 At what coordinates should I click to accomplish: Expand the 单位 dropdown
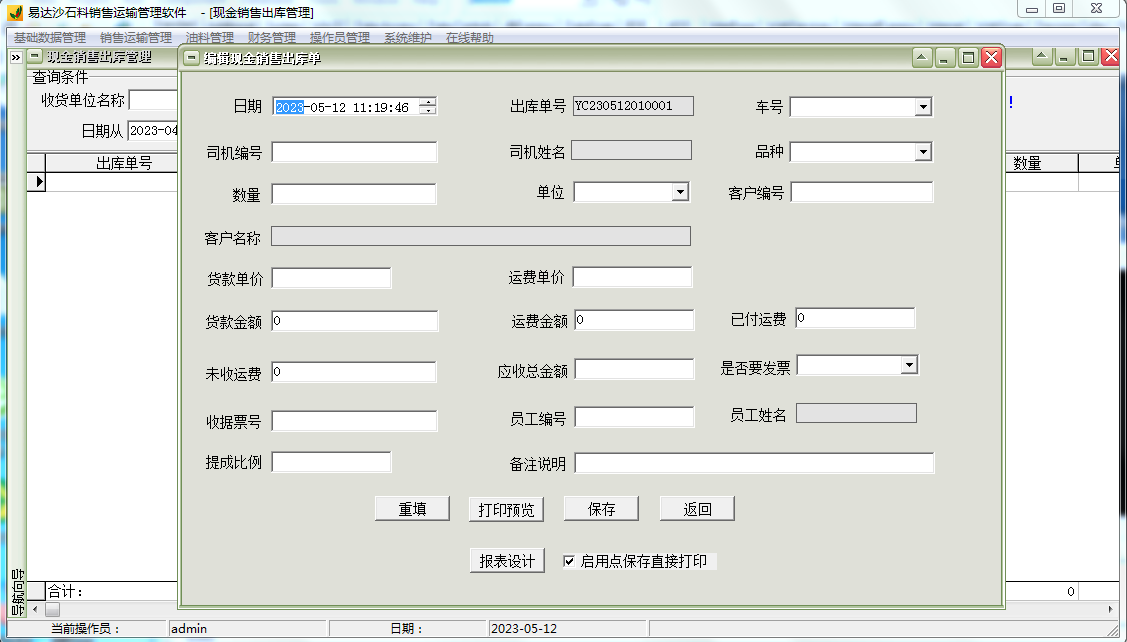pos(680,192)
